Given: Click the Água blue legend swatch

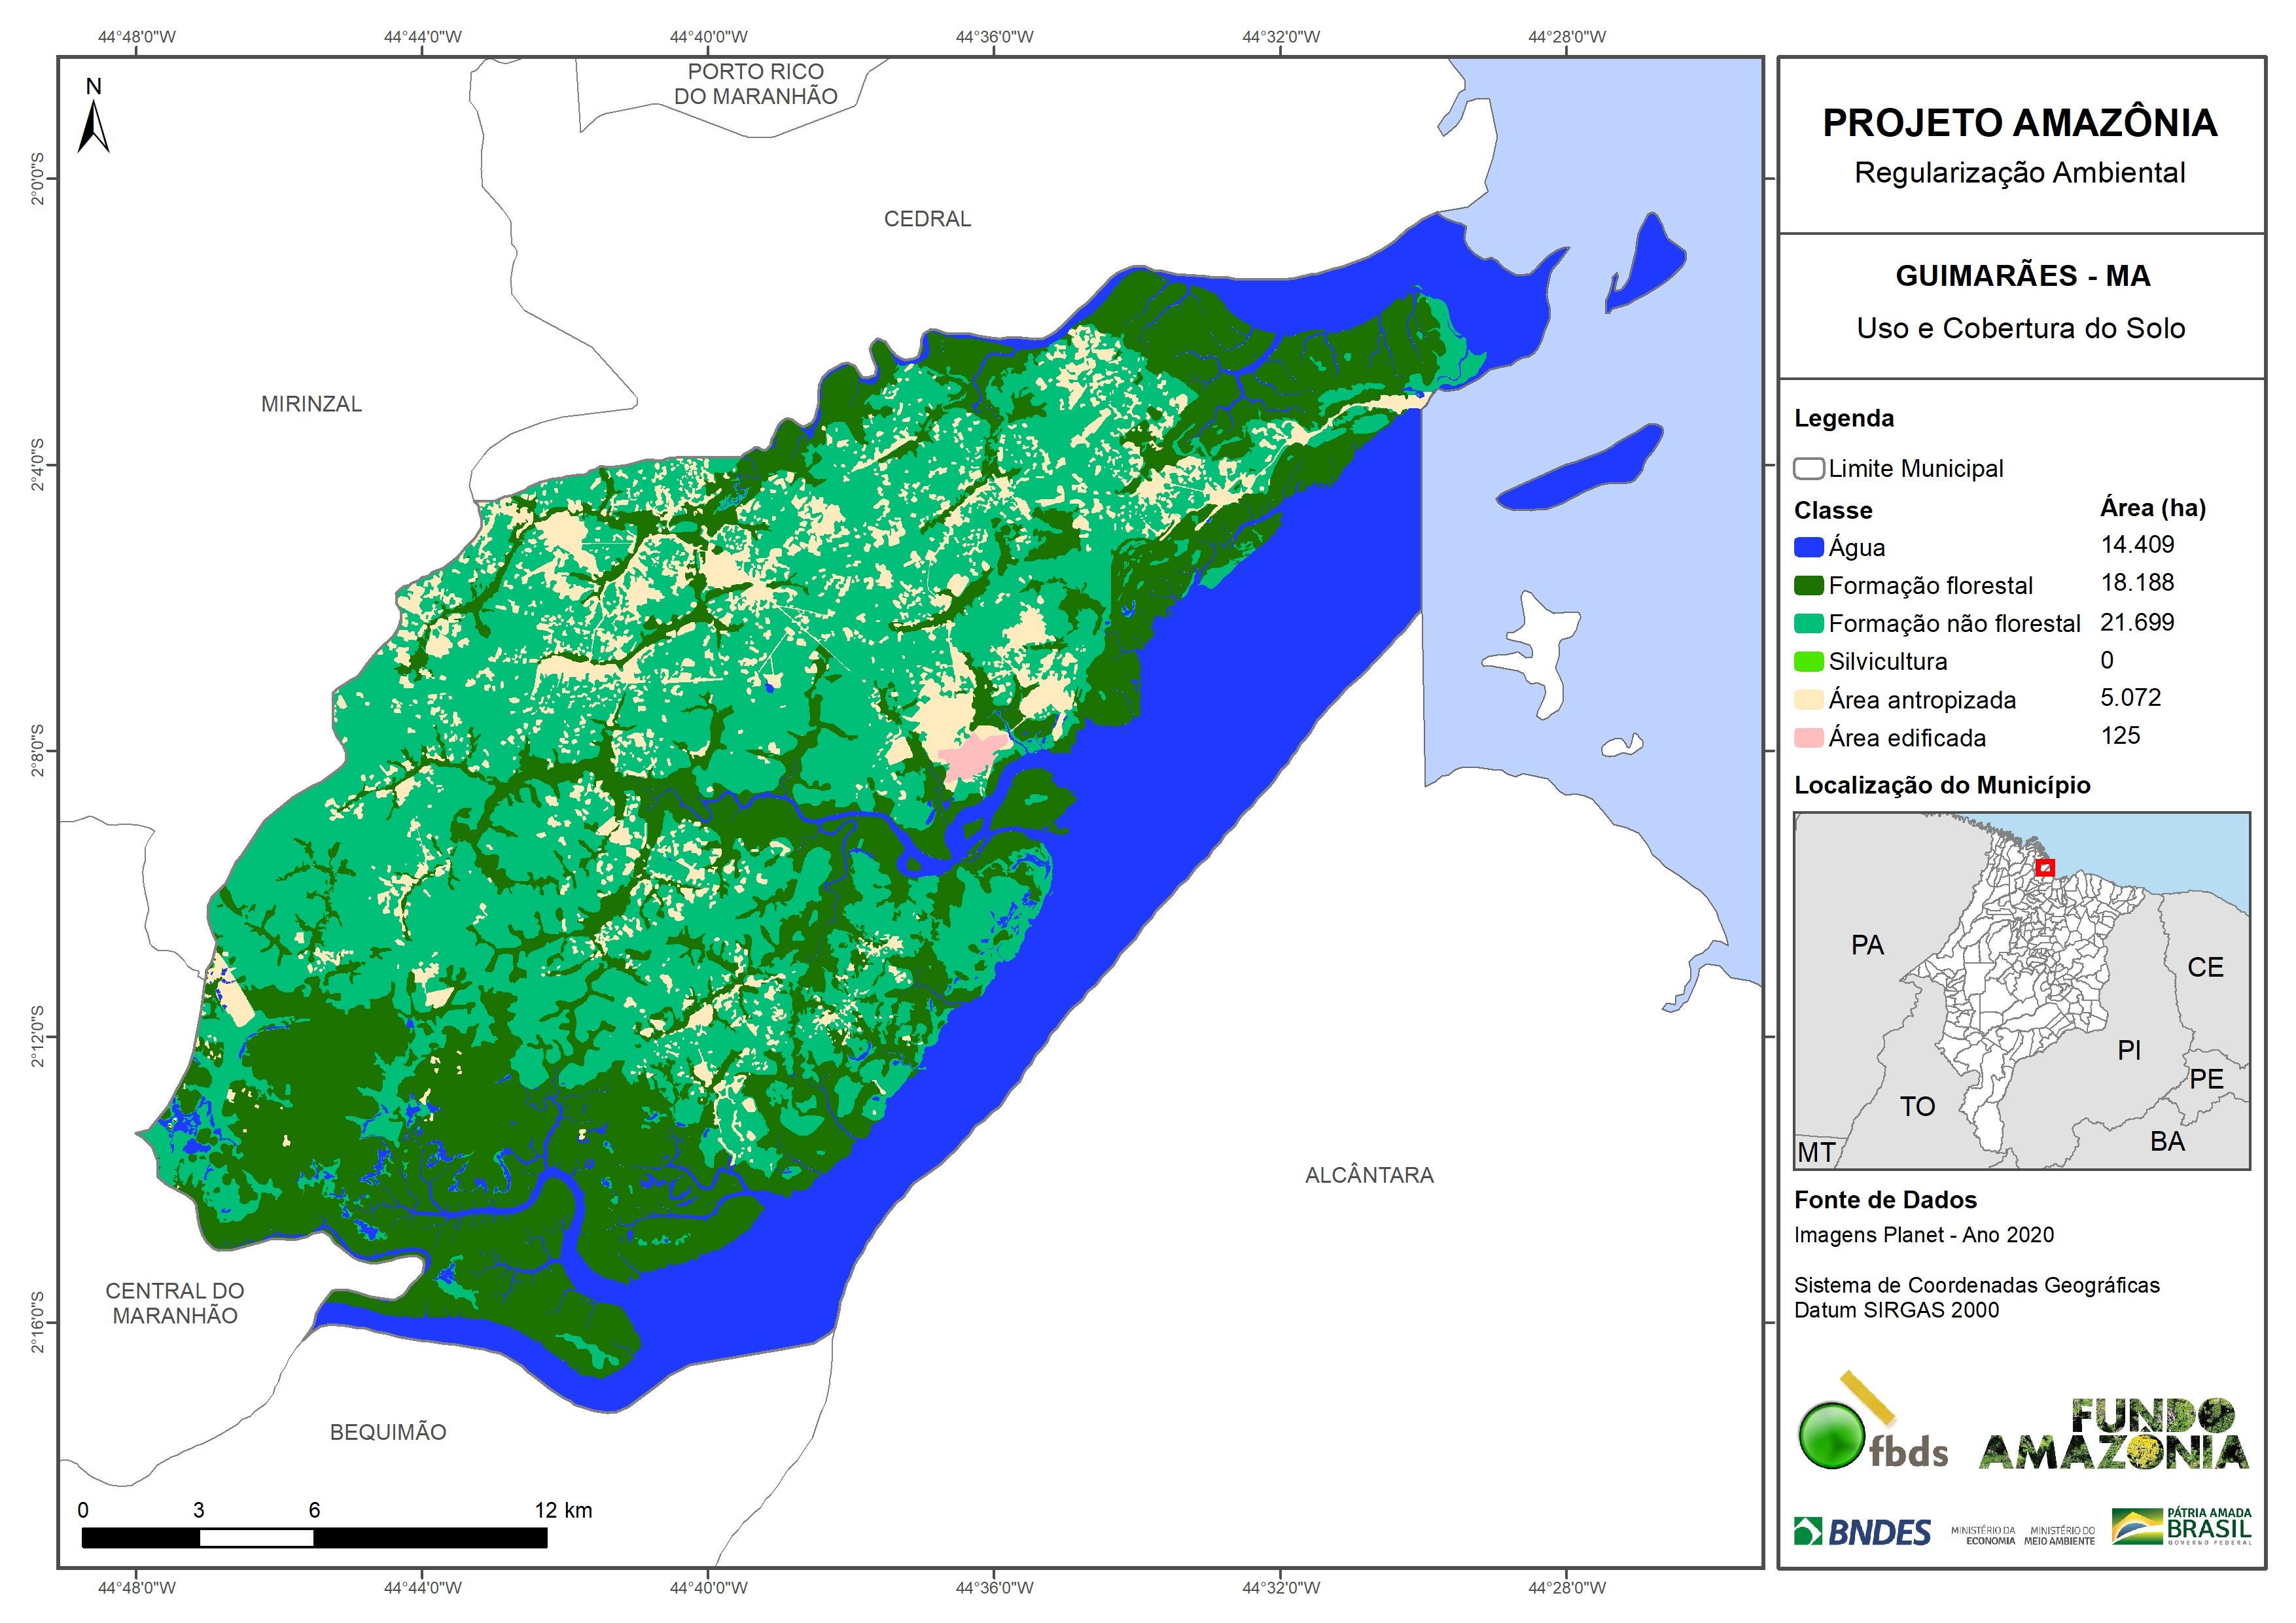Looking at the screenshot, I should click(x=1808, y=547).
